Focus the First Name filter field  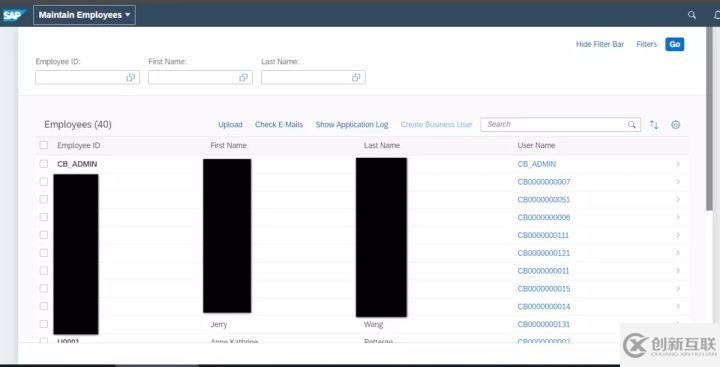tap(200, 78)
